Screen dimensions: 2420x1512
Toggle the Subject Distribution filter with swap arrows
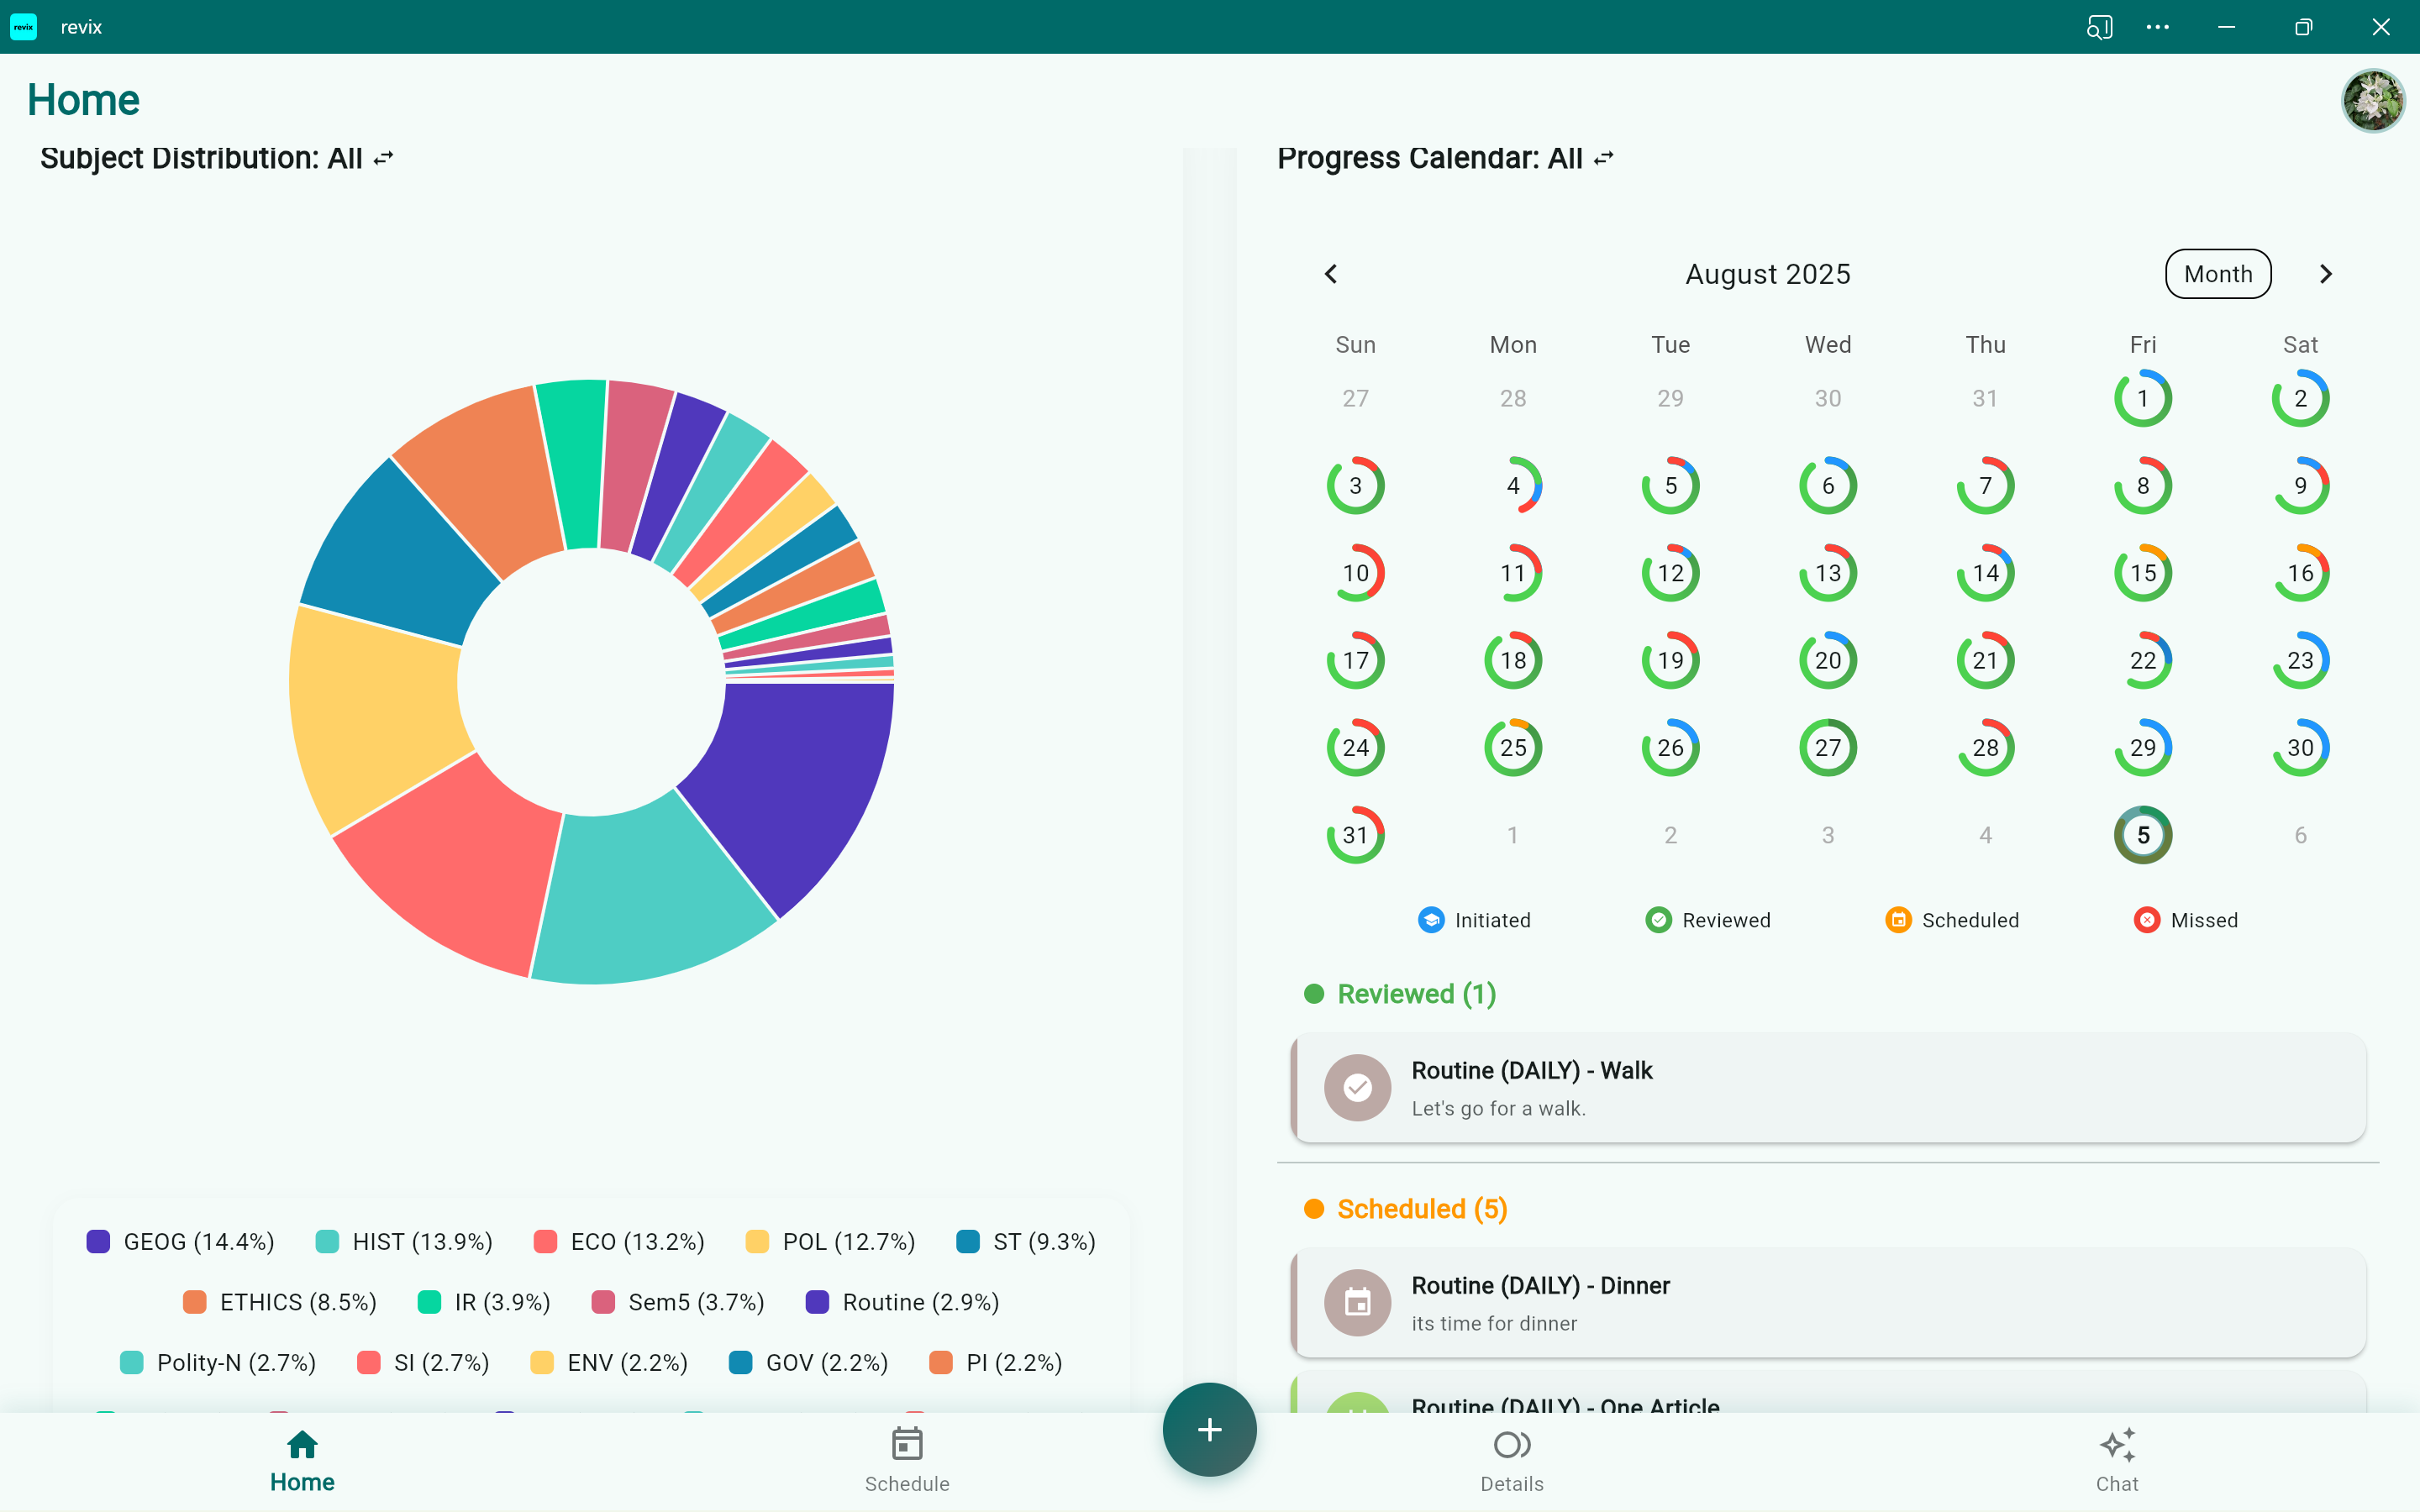tap(383, 157)
